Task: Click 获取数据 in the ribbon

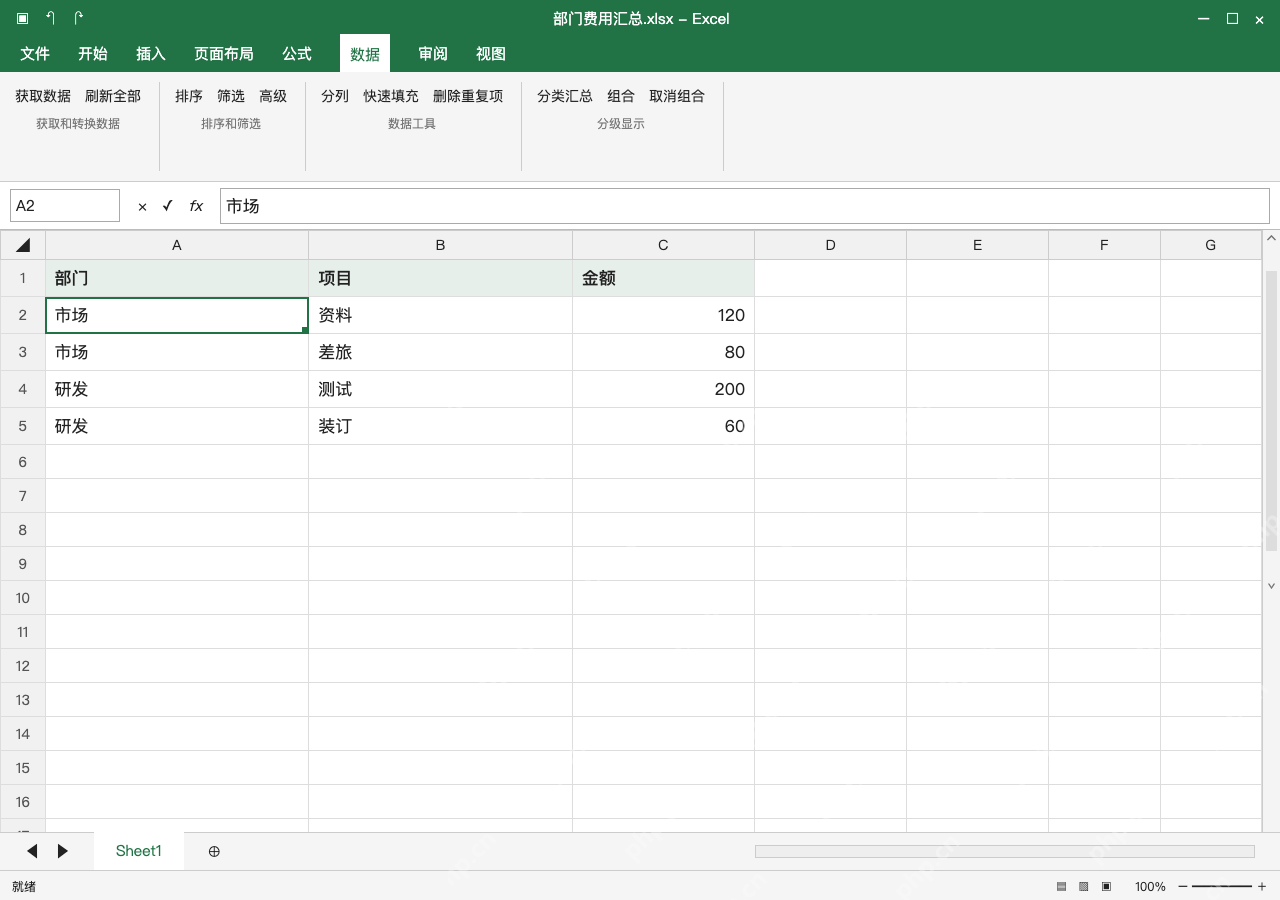Action: coord(43,96)
